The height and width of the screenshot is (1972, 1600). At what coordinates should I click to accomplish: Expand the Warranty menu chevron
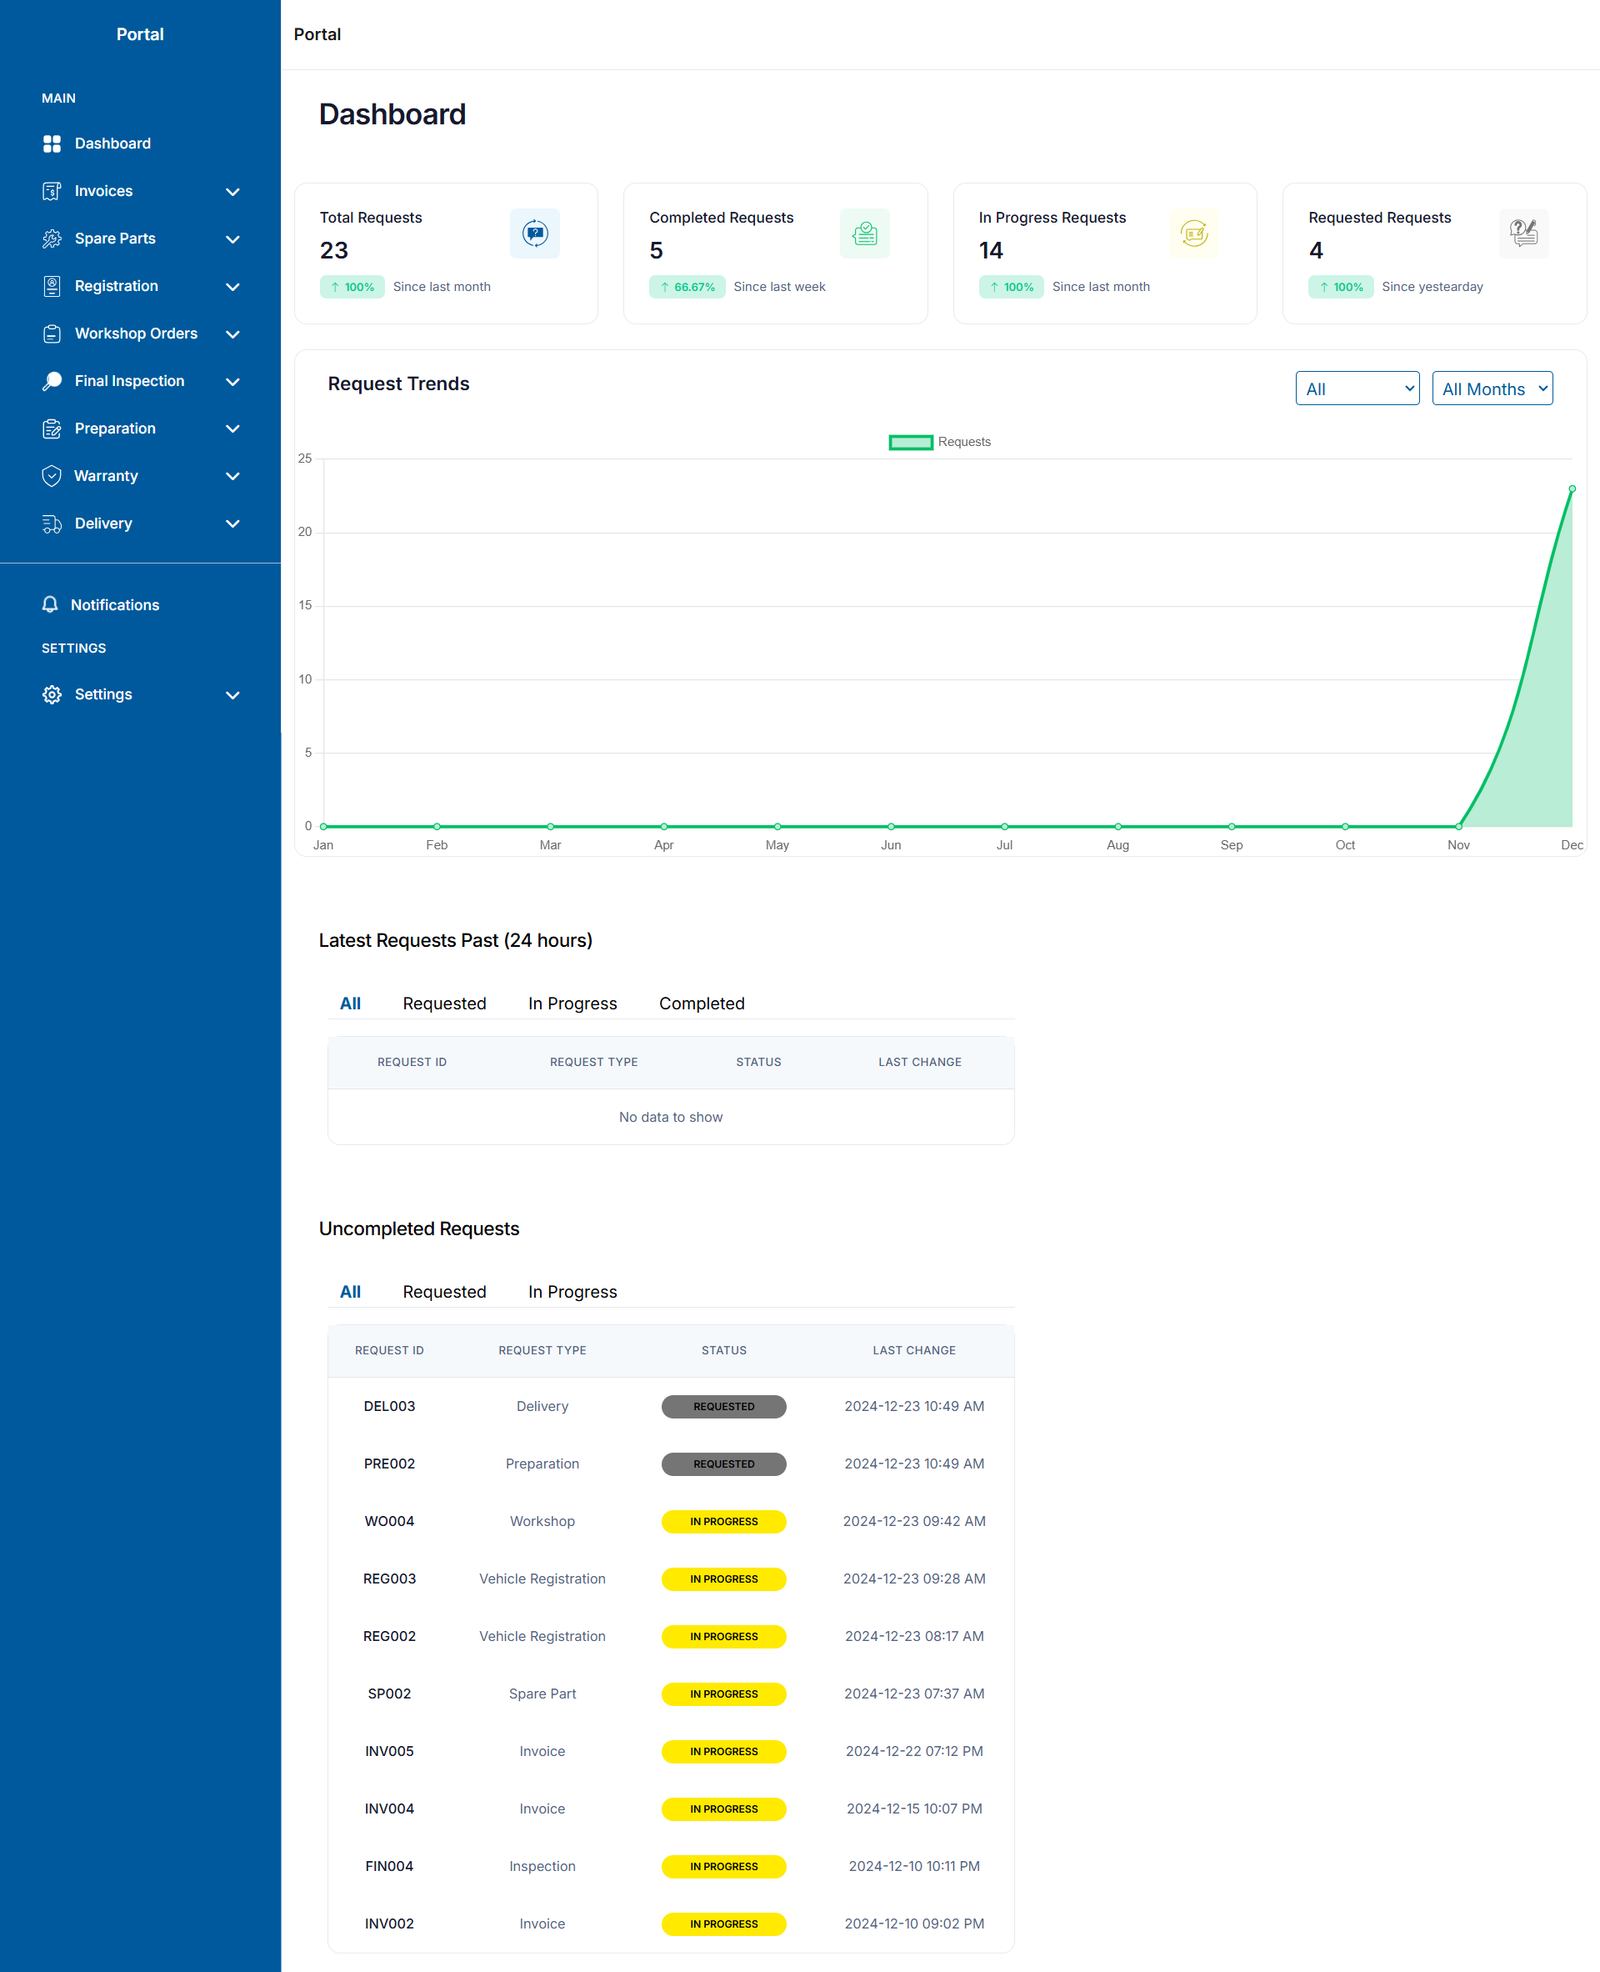click(x=233, y=477)
